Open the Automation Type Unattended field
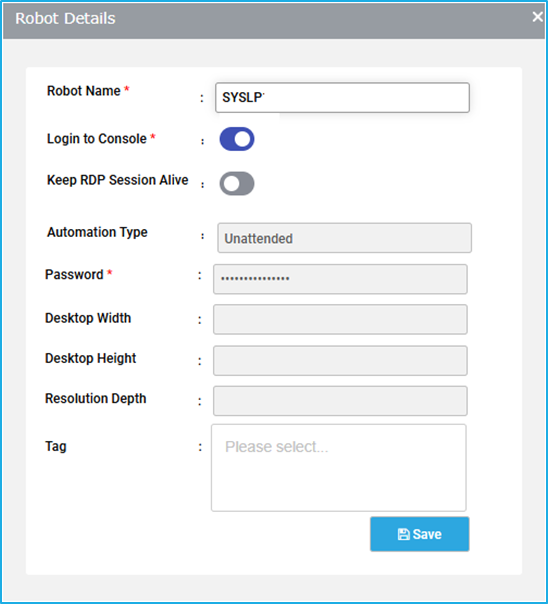The image size is (548, 604). click(344, 238)
